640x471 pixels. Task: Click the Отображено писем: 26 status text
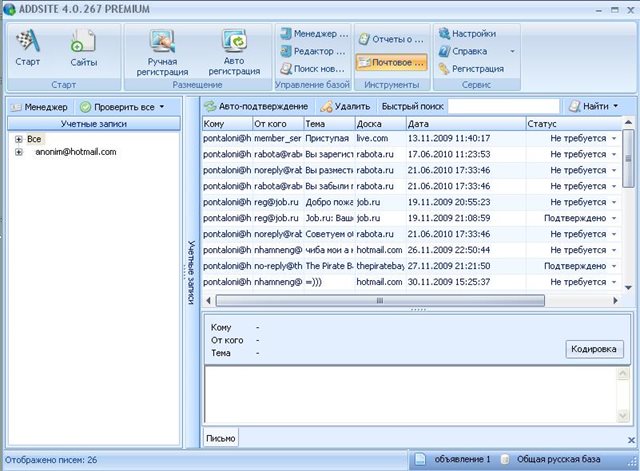51,460
